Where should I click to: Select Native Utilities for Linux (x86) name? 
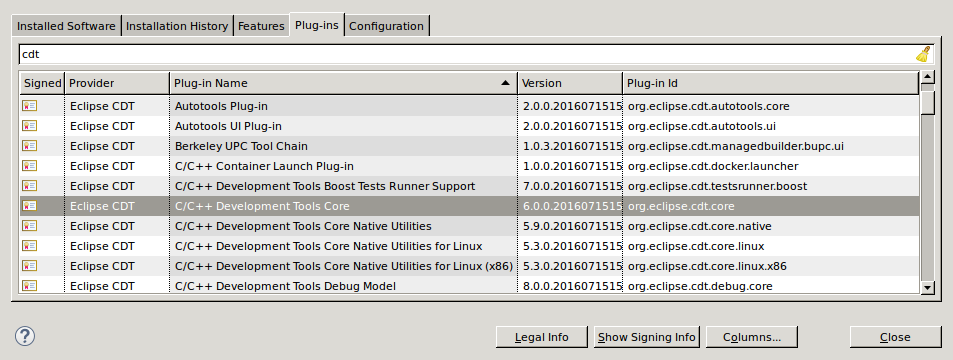344,266
